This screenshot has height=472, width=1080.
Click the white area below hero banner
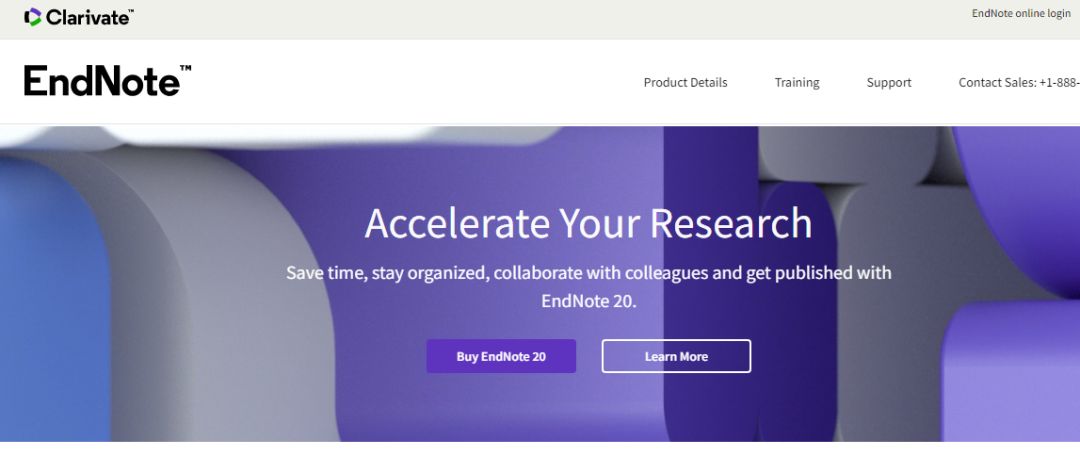click(540, 457)
